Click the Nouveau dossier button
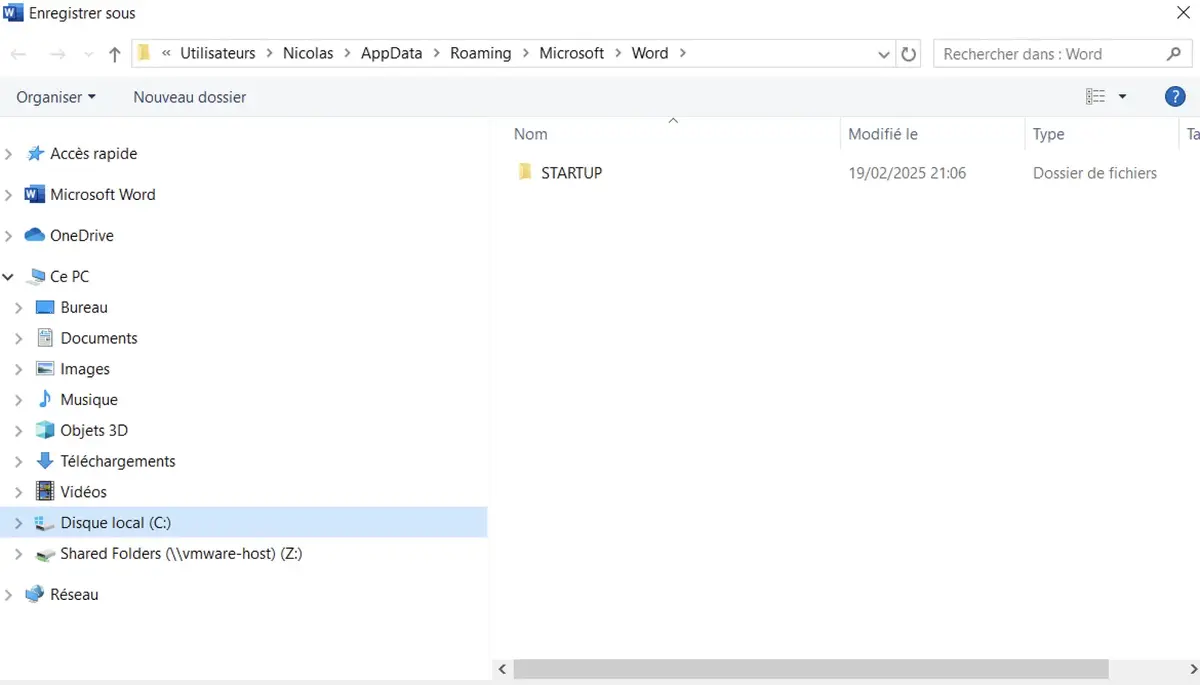Image resolution: width=1200 pixels, height=685 pixels. pyautogui.click(x=189, y=96)
